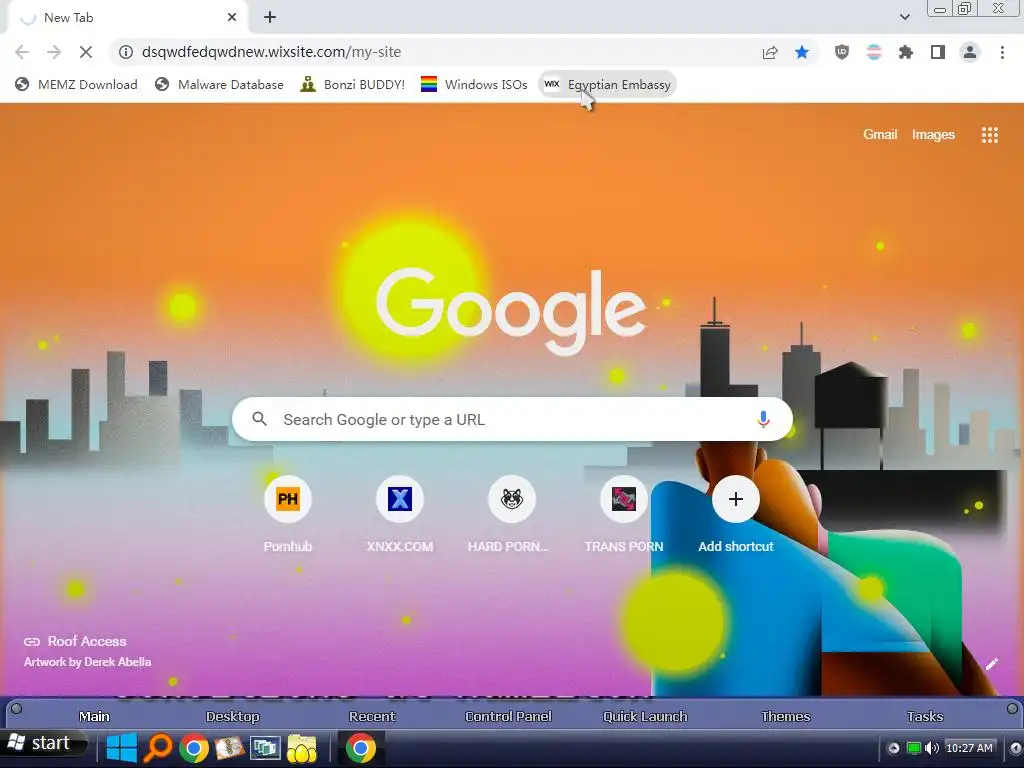Share this page icon in address bar
This screenshot has width=1024, height=768.
tap(770, 52)
